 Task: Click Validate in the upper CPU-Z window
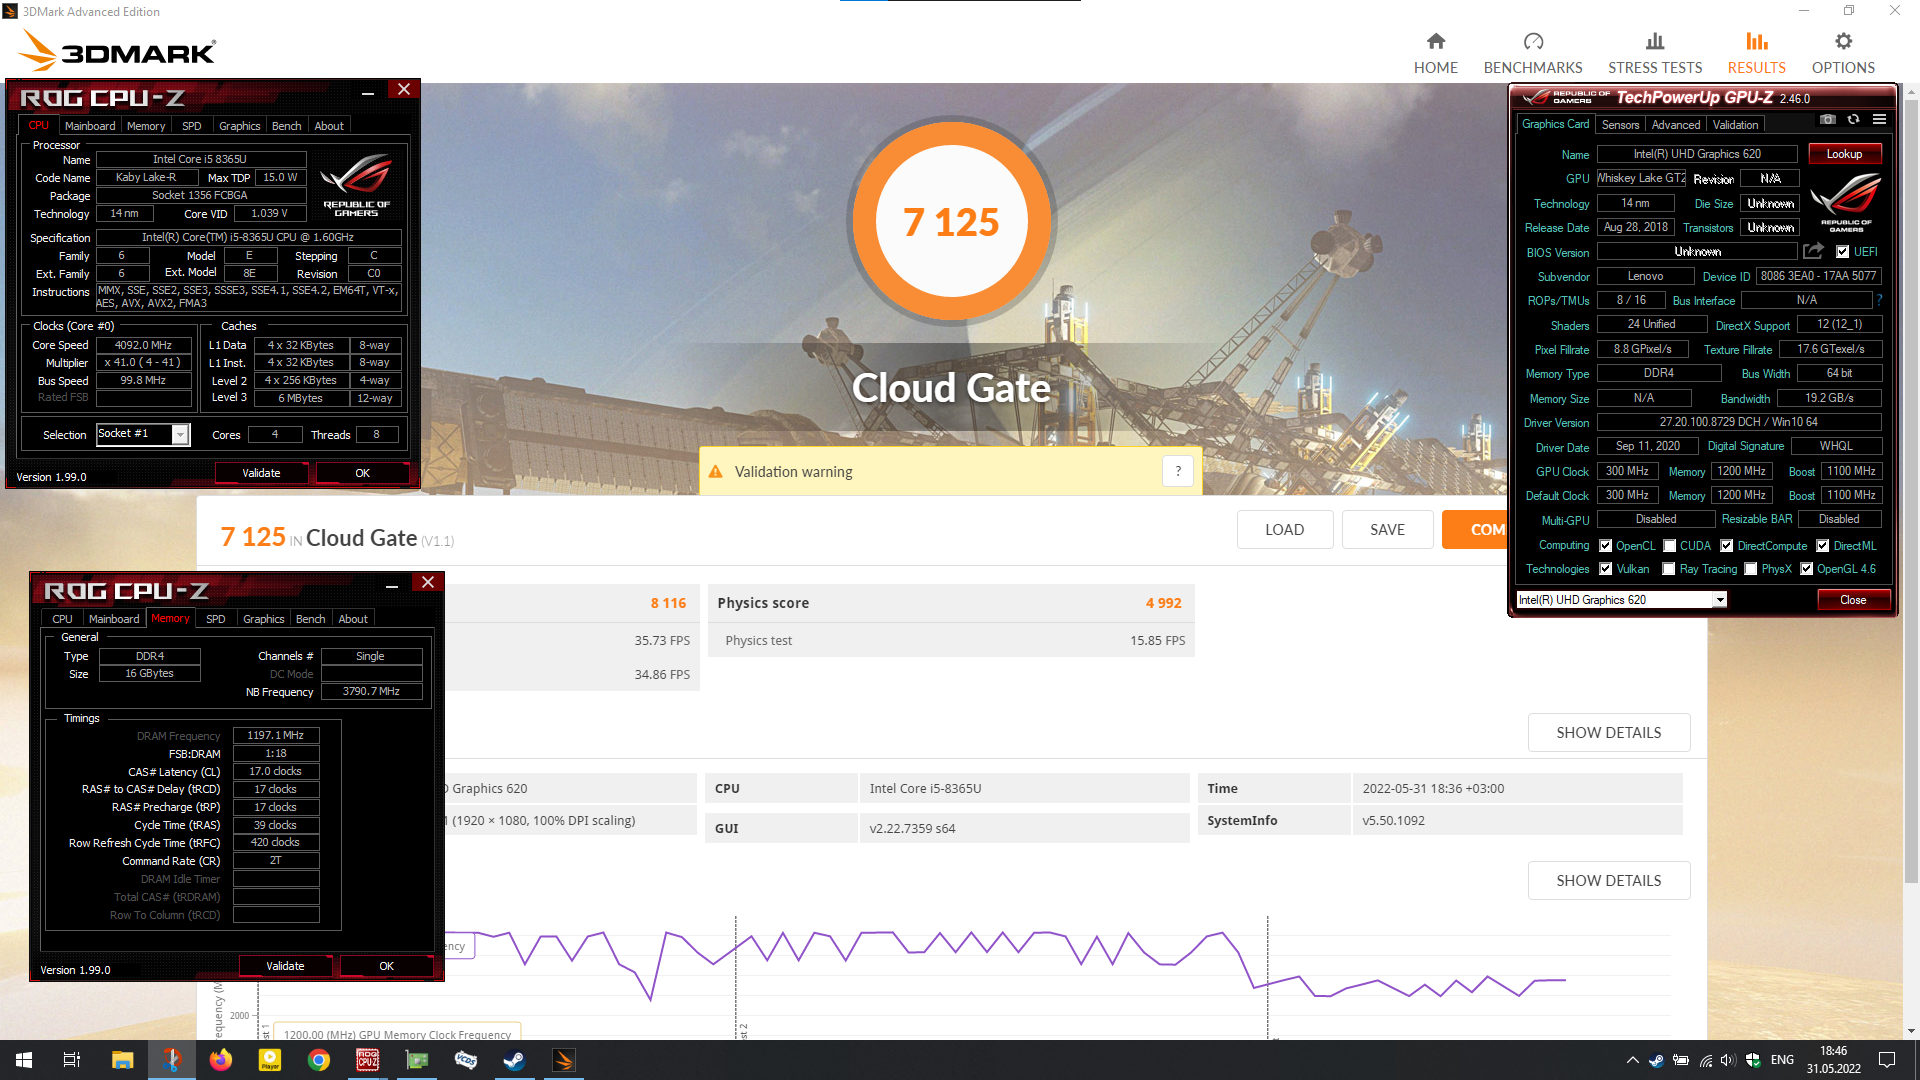pos(261,473)
